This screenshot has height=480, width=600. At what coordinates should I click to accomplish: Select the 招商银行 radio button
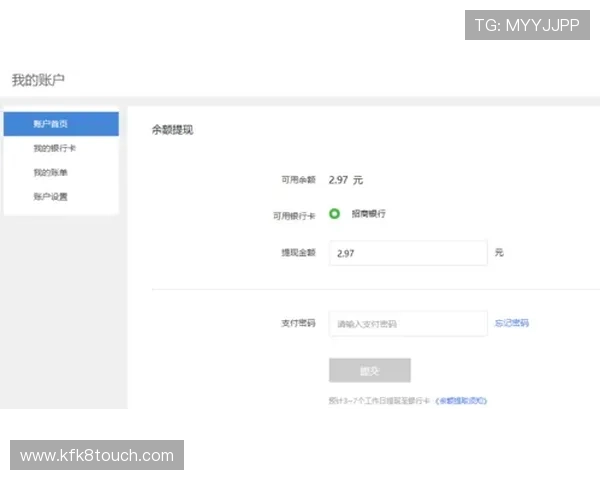click(334, 214)
